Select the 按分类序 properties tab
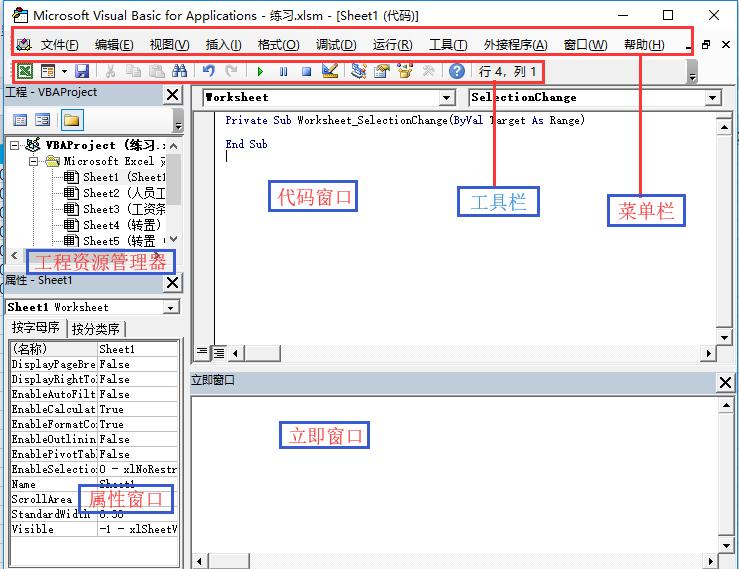Image resolution: width=739 pixels, height=569 pixels. (96, 329)
